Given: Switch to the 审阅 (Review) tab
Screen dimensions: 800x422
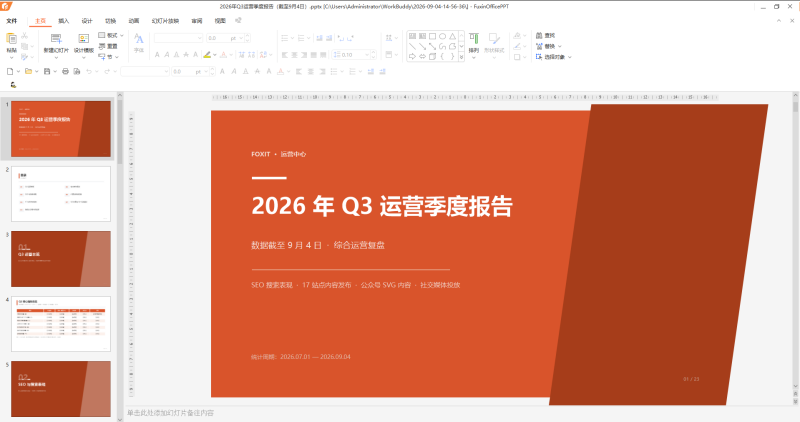Looking at the screenshot, I should (x=196, y=21).
